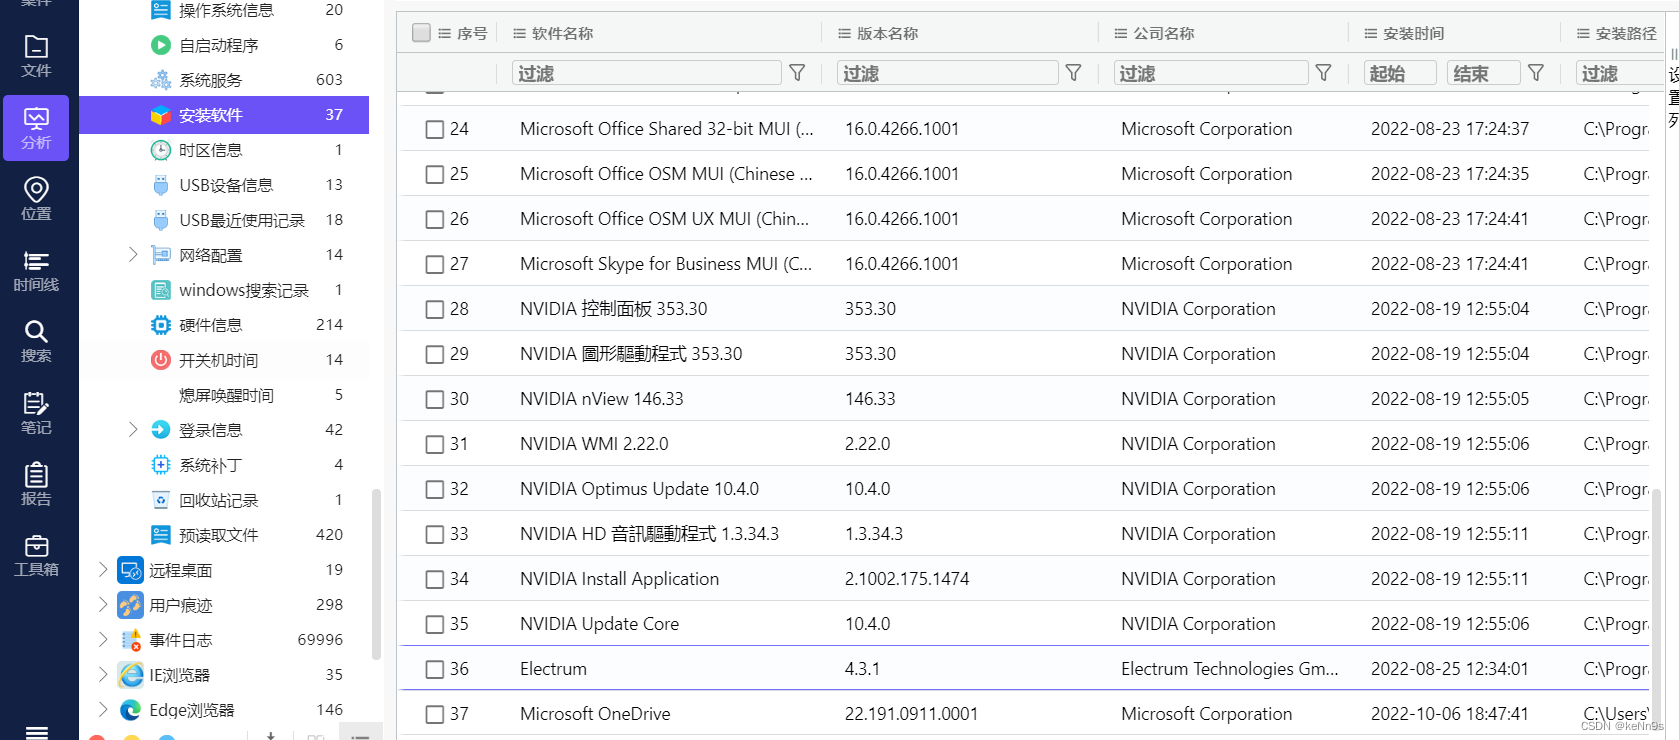The width and height of the screenshot is (1679, 740).
Task: Click the 软件名称 filter input field
Action: tap(647, 73)
